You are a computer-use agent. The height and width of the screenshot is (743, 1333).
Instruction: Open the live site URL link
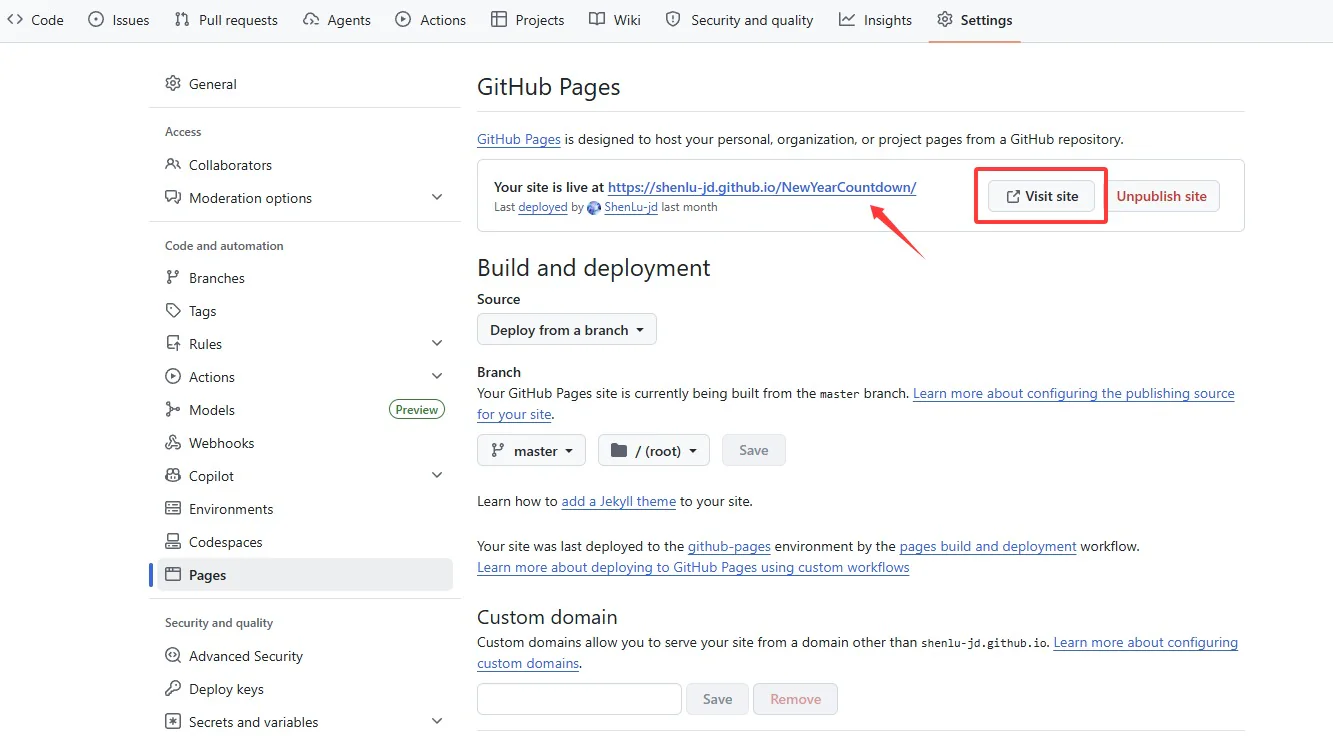[762, 187]
